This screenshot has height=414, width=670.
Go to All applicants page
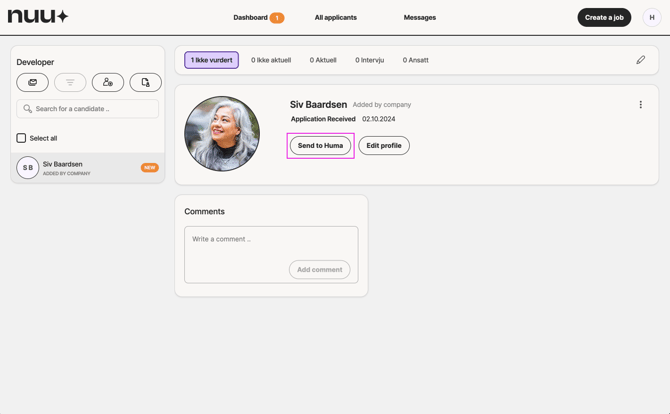(335, 17)
